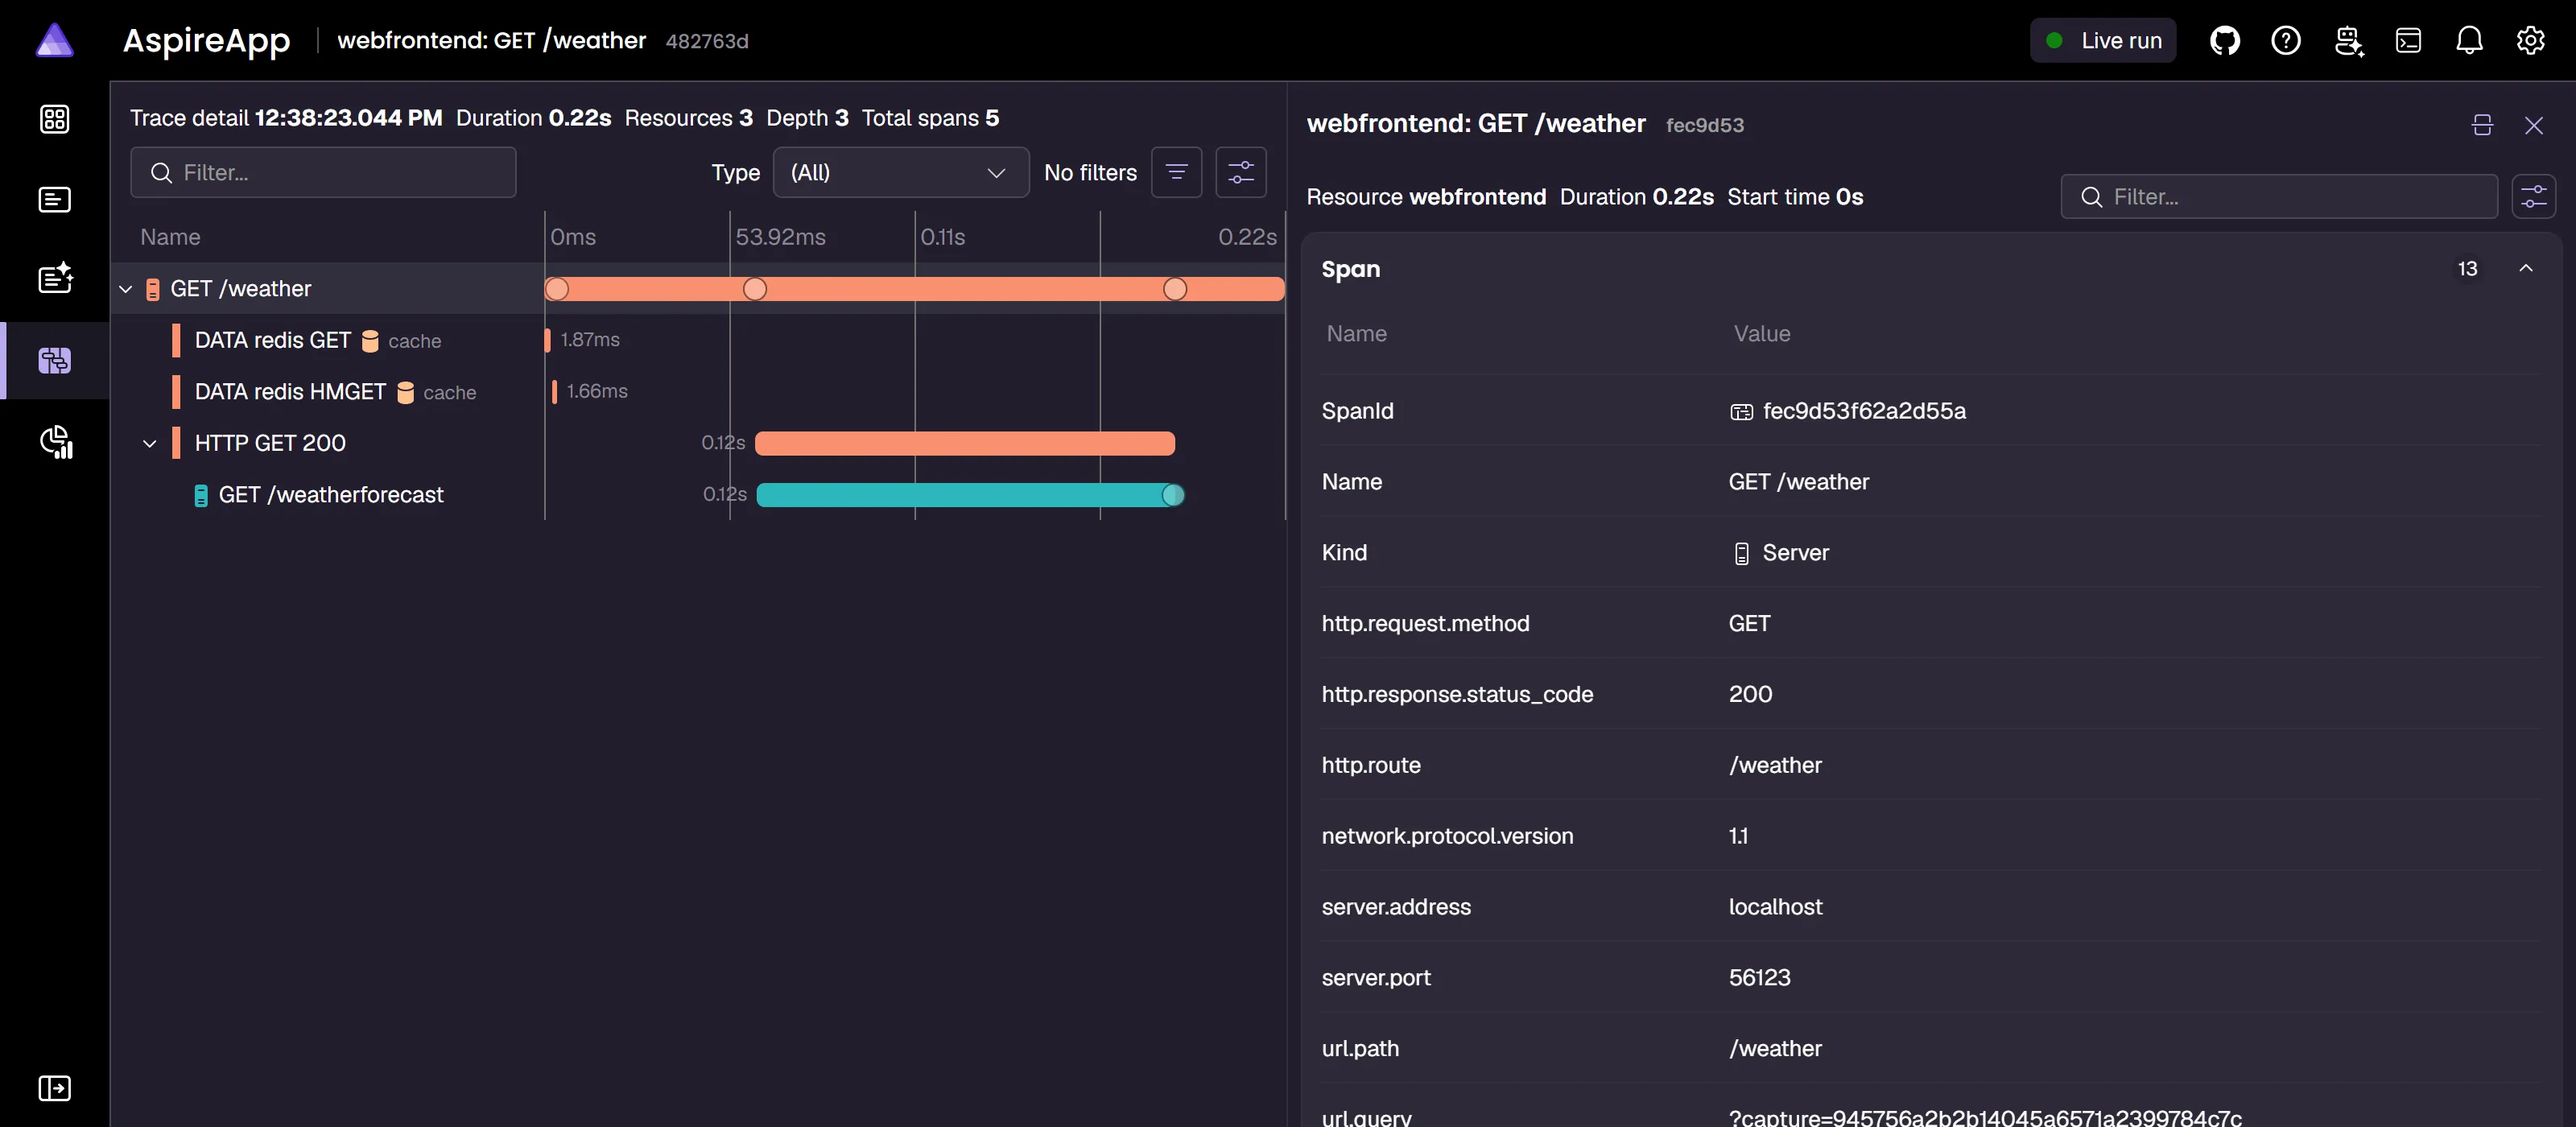Image resolution: width=2576 pixels, height=1127 pixels.
Task: Collapse the GET /weather root span
Action: [x=126, y=289]
